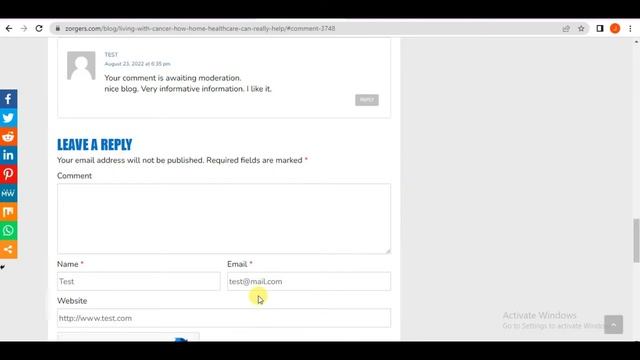This screenshot has width=640, height=360.
Task: Click the page vertical scrollbar thumb
Action: coord(636,241)
